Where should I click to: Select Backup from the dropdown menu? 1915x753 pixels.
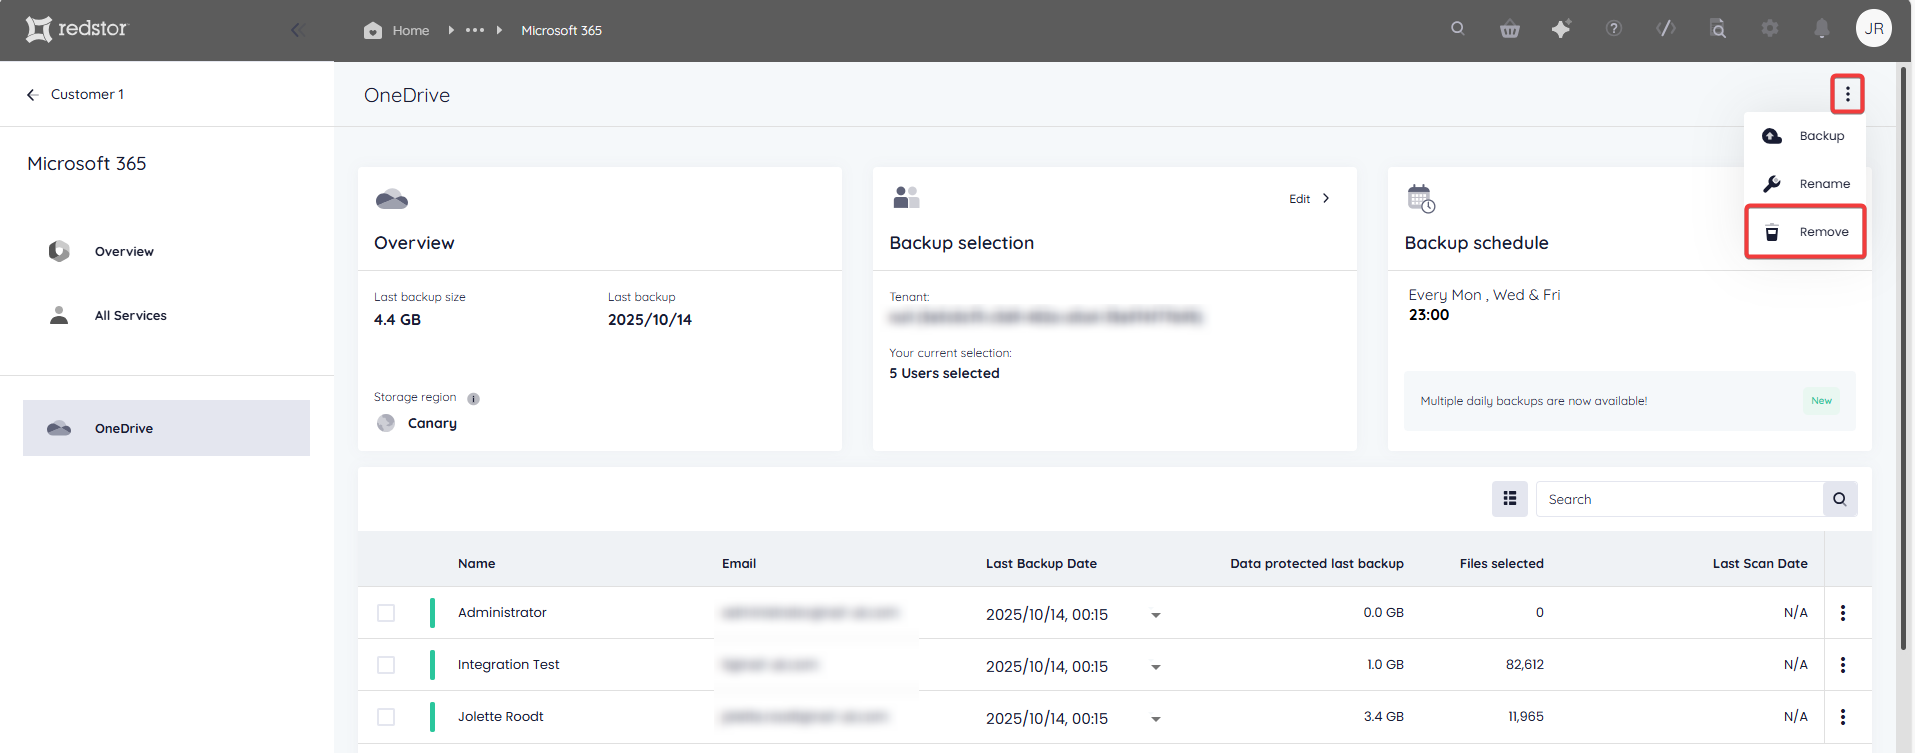pos(1805,136)
